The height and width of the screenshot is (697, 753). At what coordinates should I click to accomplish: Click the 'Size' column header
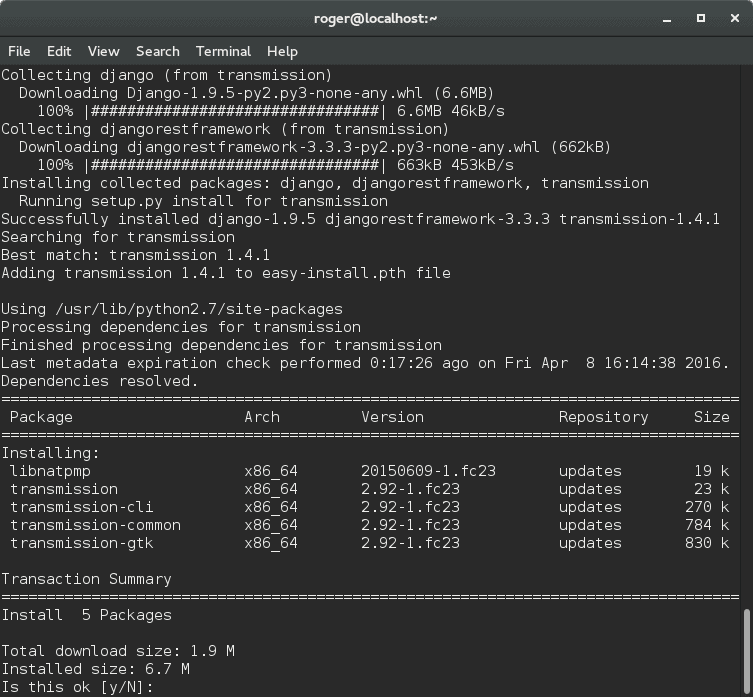click(x=712, y=417)
